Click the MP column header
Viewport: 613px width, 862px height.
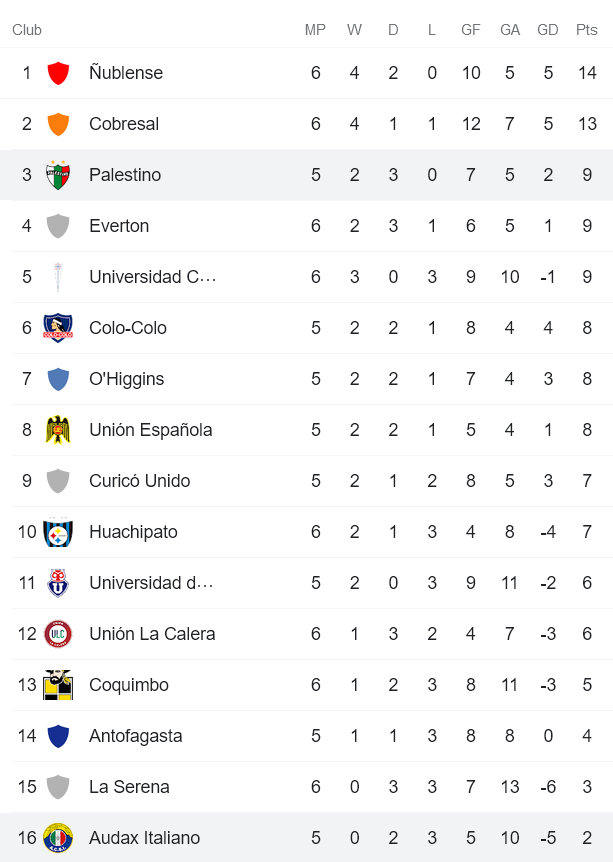(x=315, y=30)
